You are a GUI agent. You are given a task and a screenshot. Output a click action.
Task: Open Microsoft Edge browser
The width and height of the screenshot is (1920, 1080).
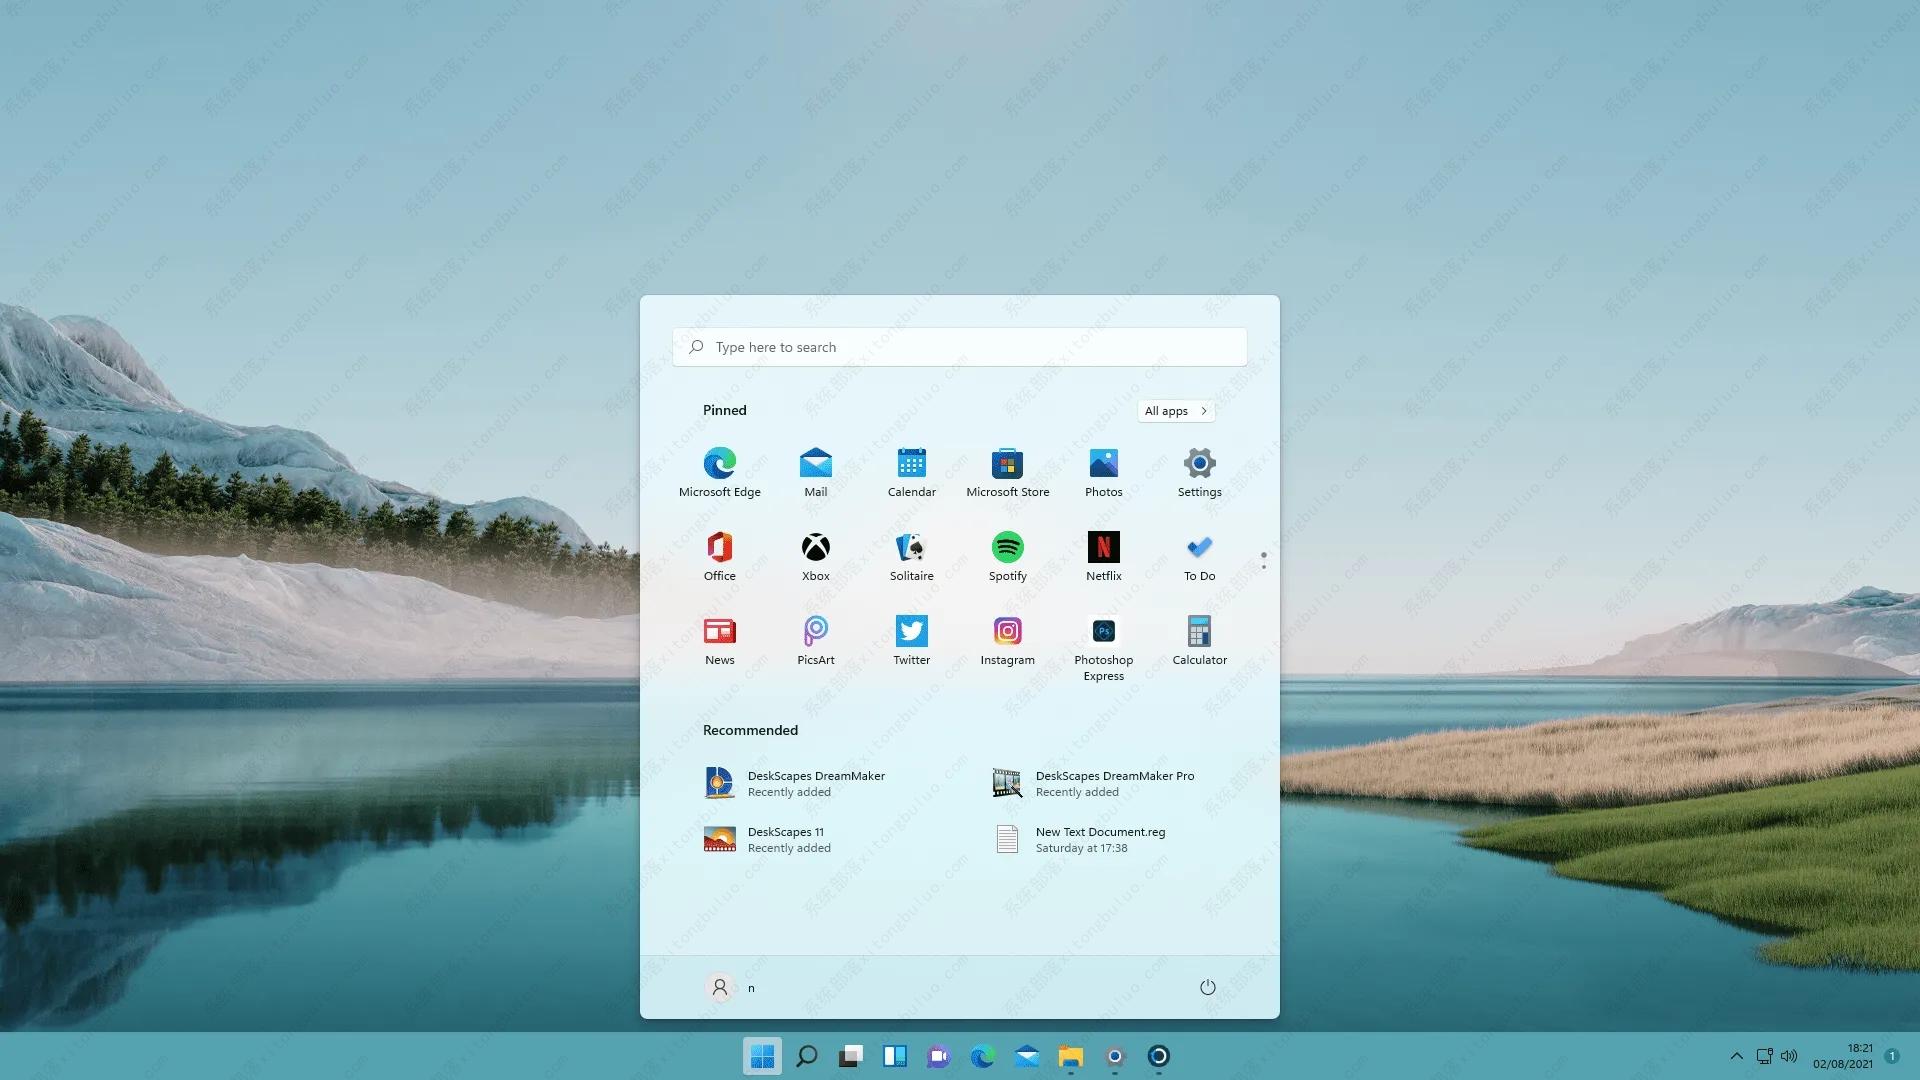click(719, 462)
